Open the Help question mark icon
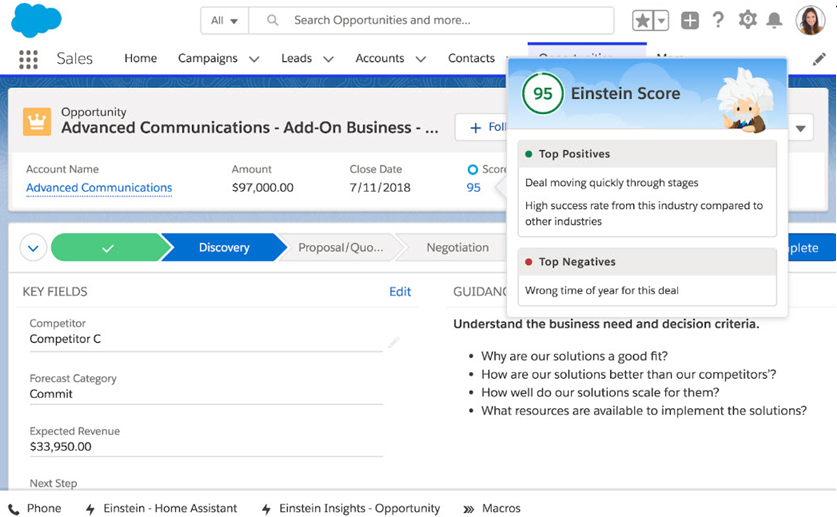The height and width of the screenshot is (517, 837). pyautogui.click(x=718, y=21)
